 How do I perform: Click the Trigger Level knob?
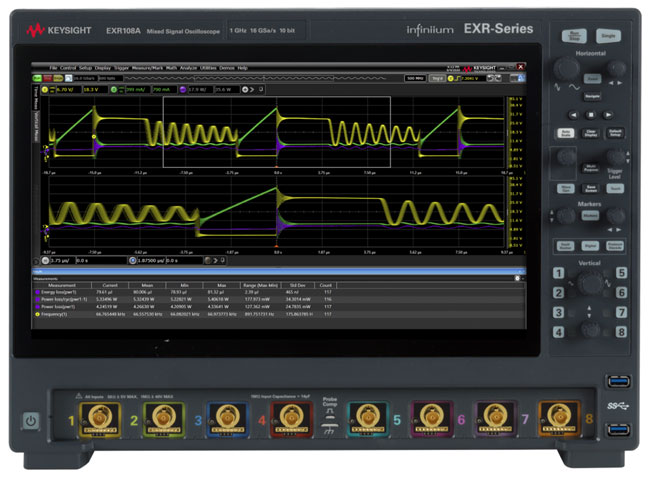pos(615,158)
